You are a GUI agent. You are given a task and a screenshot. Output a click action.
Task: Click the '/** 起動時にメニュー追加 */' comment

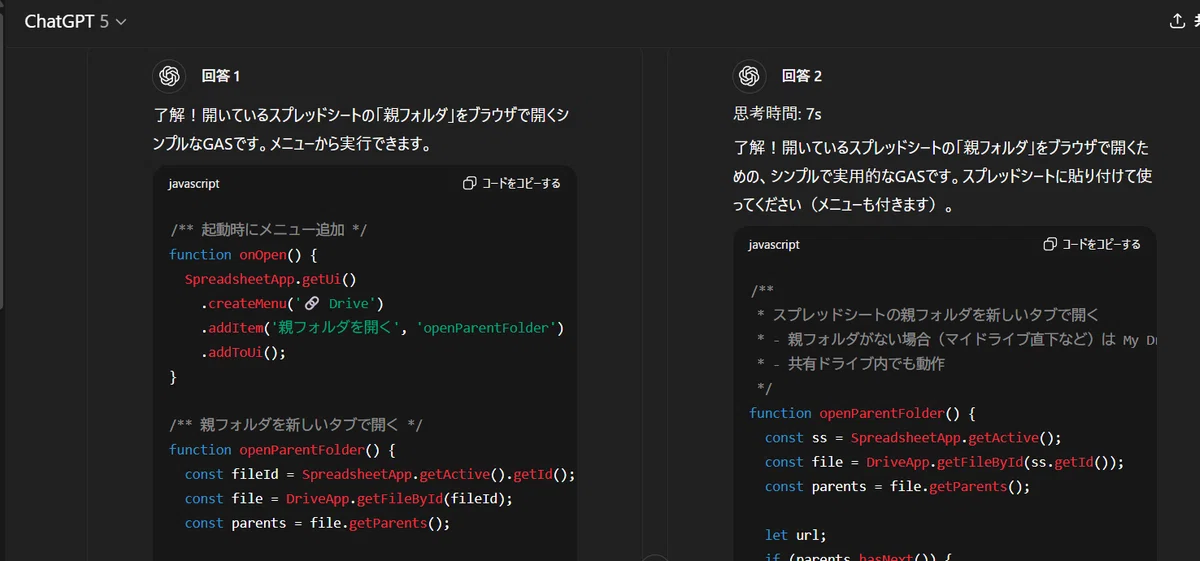coord(268,230)
